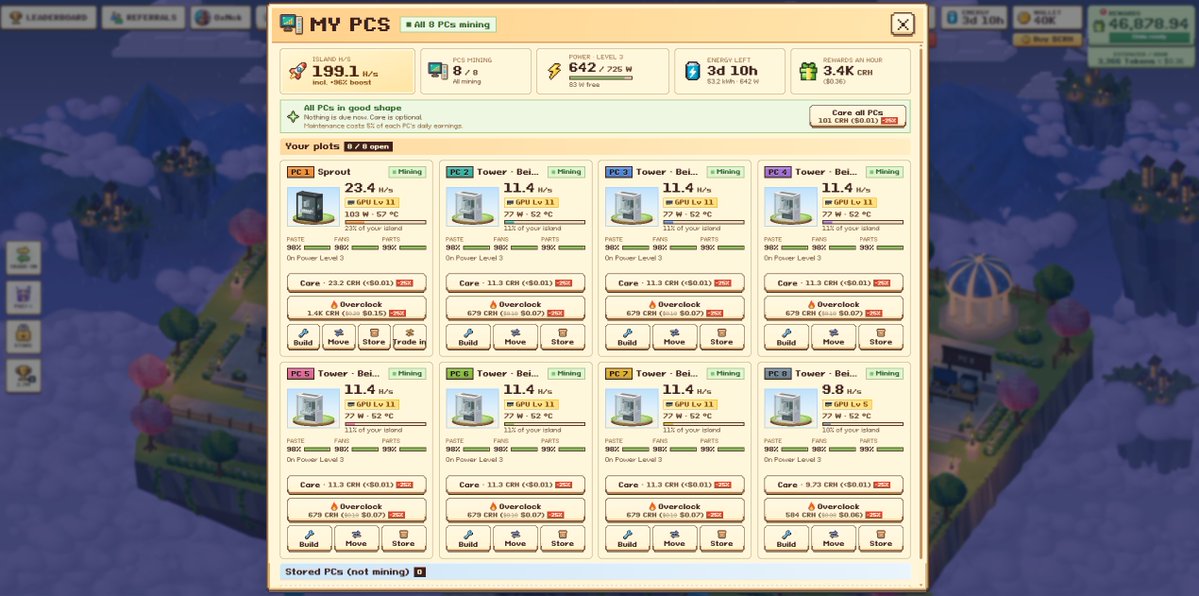1199x596 pixels.
Task: Overclock PC 7
Action: click(x=674, y=510)
